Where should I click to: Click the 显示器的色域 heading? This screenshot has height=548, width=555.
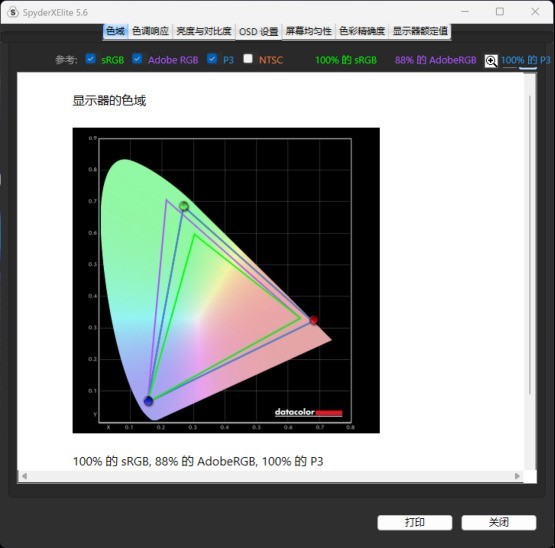coord(109,101)
